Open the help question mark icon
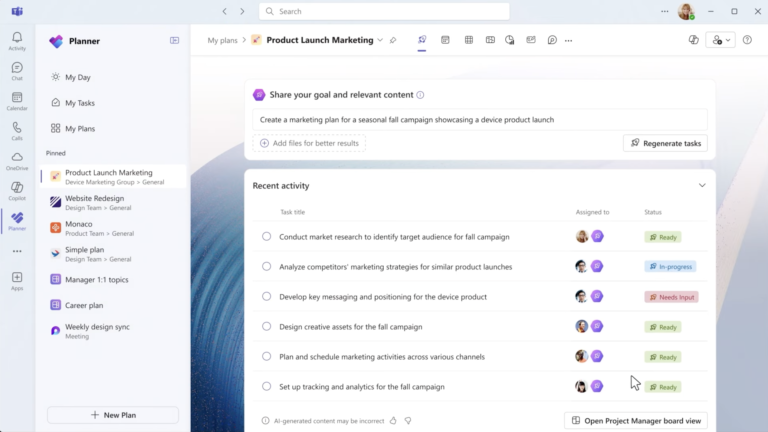Viewport: 768px width, 432px height. point(747,40)
